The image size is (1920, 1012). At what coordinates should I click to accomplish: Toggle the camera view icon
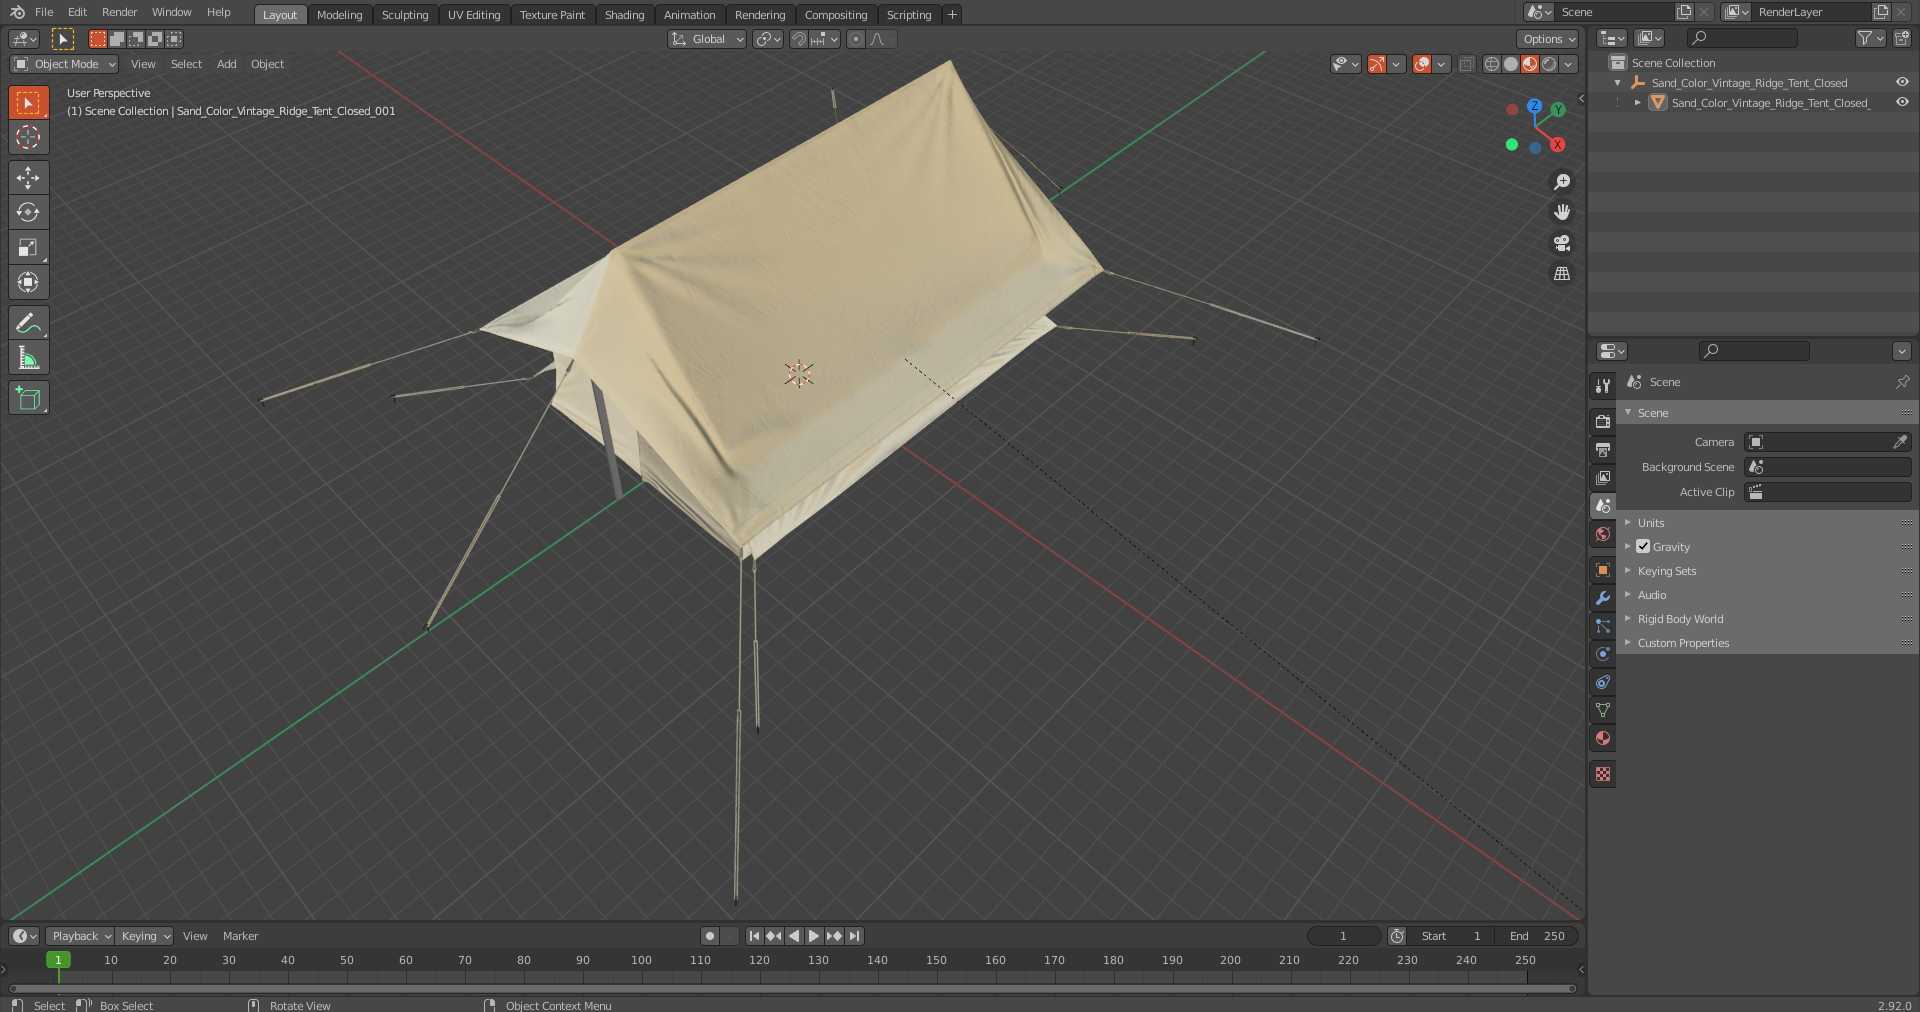1561,243
